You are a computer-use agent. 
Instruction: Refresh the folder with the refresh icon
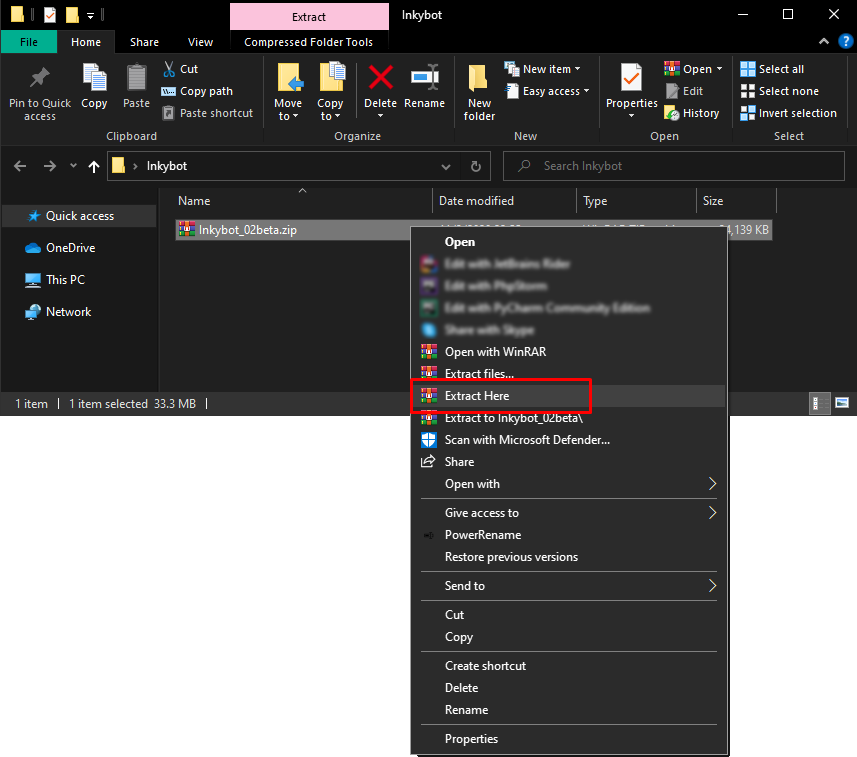click(475, 166)
